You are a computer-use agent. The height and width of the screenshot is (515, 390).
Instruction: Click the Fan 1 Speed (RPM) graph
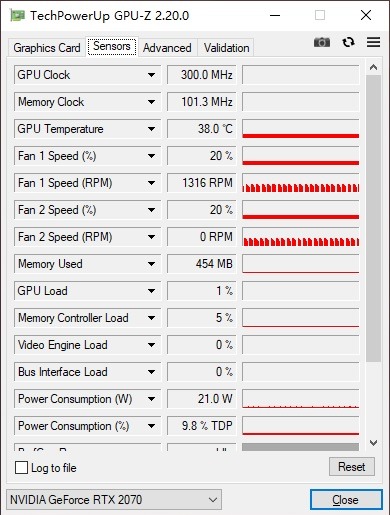[x=301, y=183]
